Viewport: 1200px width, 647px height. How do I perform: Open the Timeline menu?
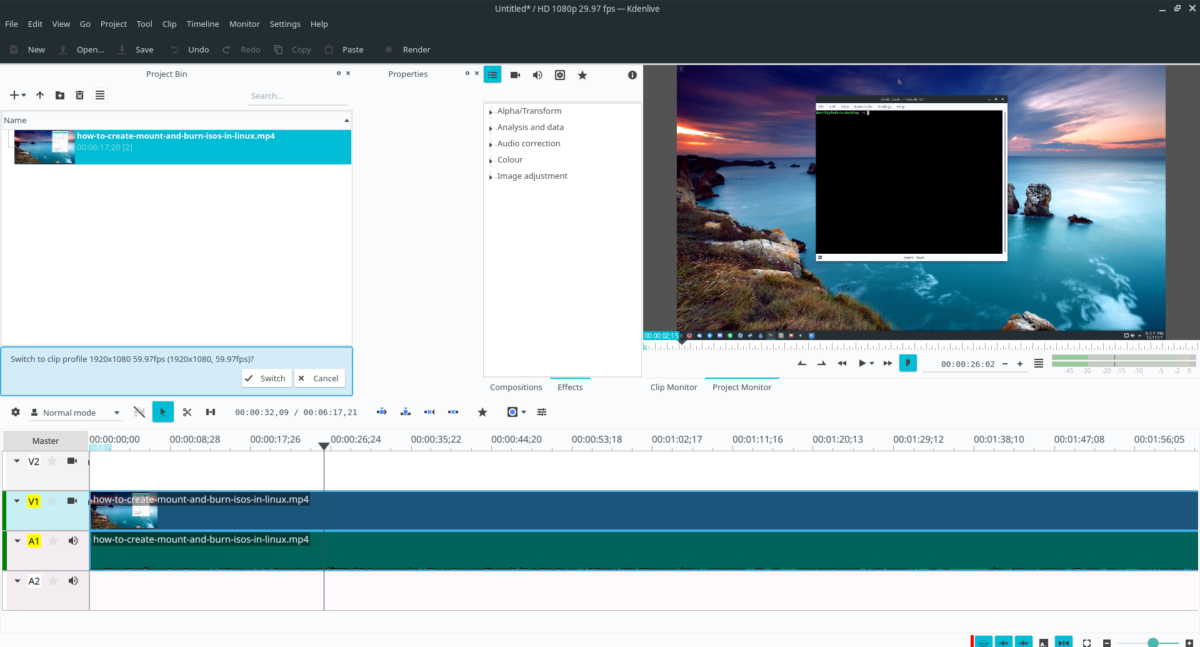pyautogui.click(x=202, y=24)
